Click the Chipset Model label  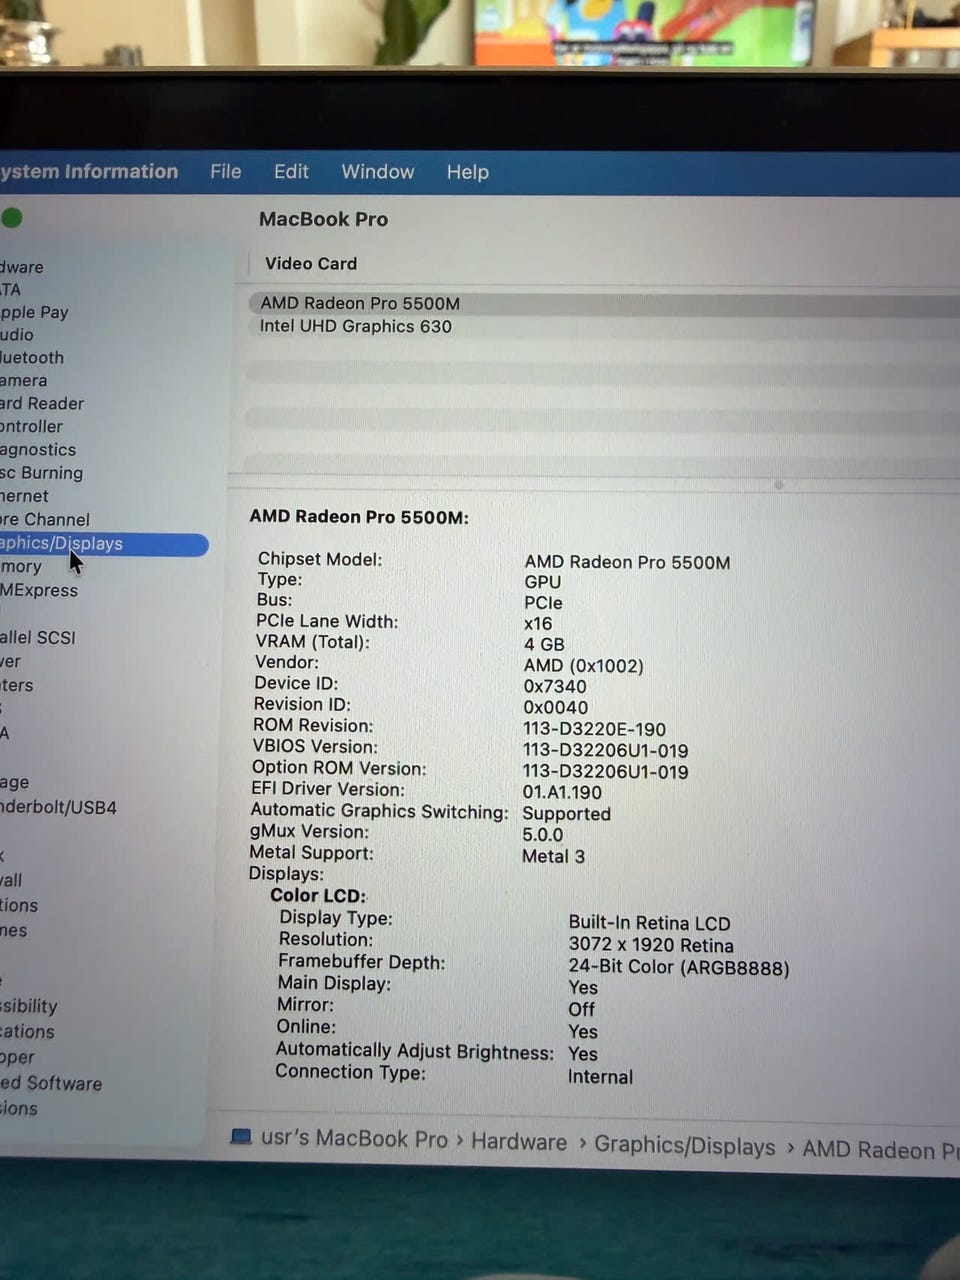(x=320, y=559)
